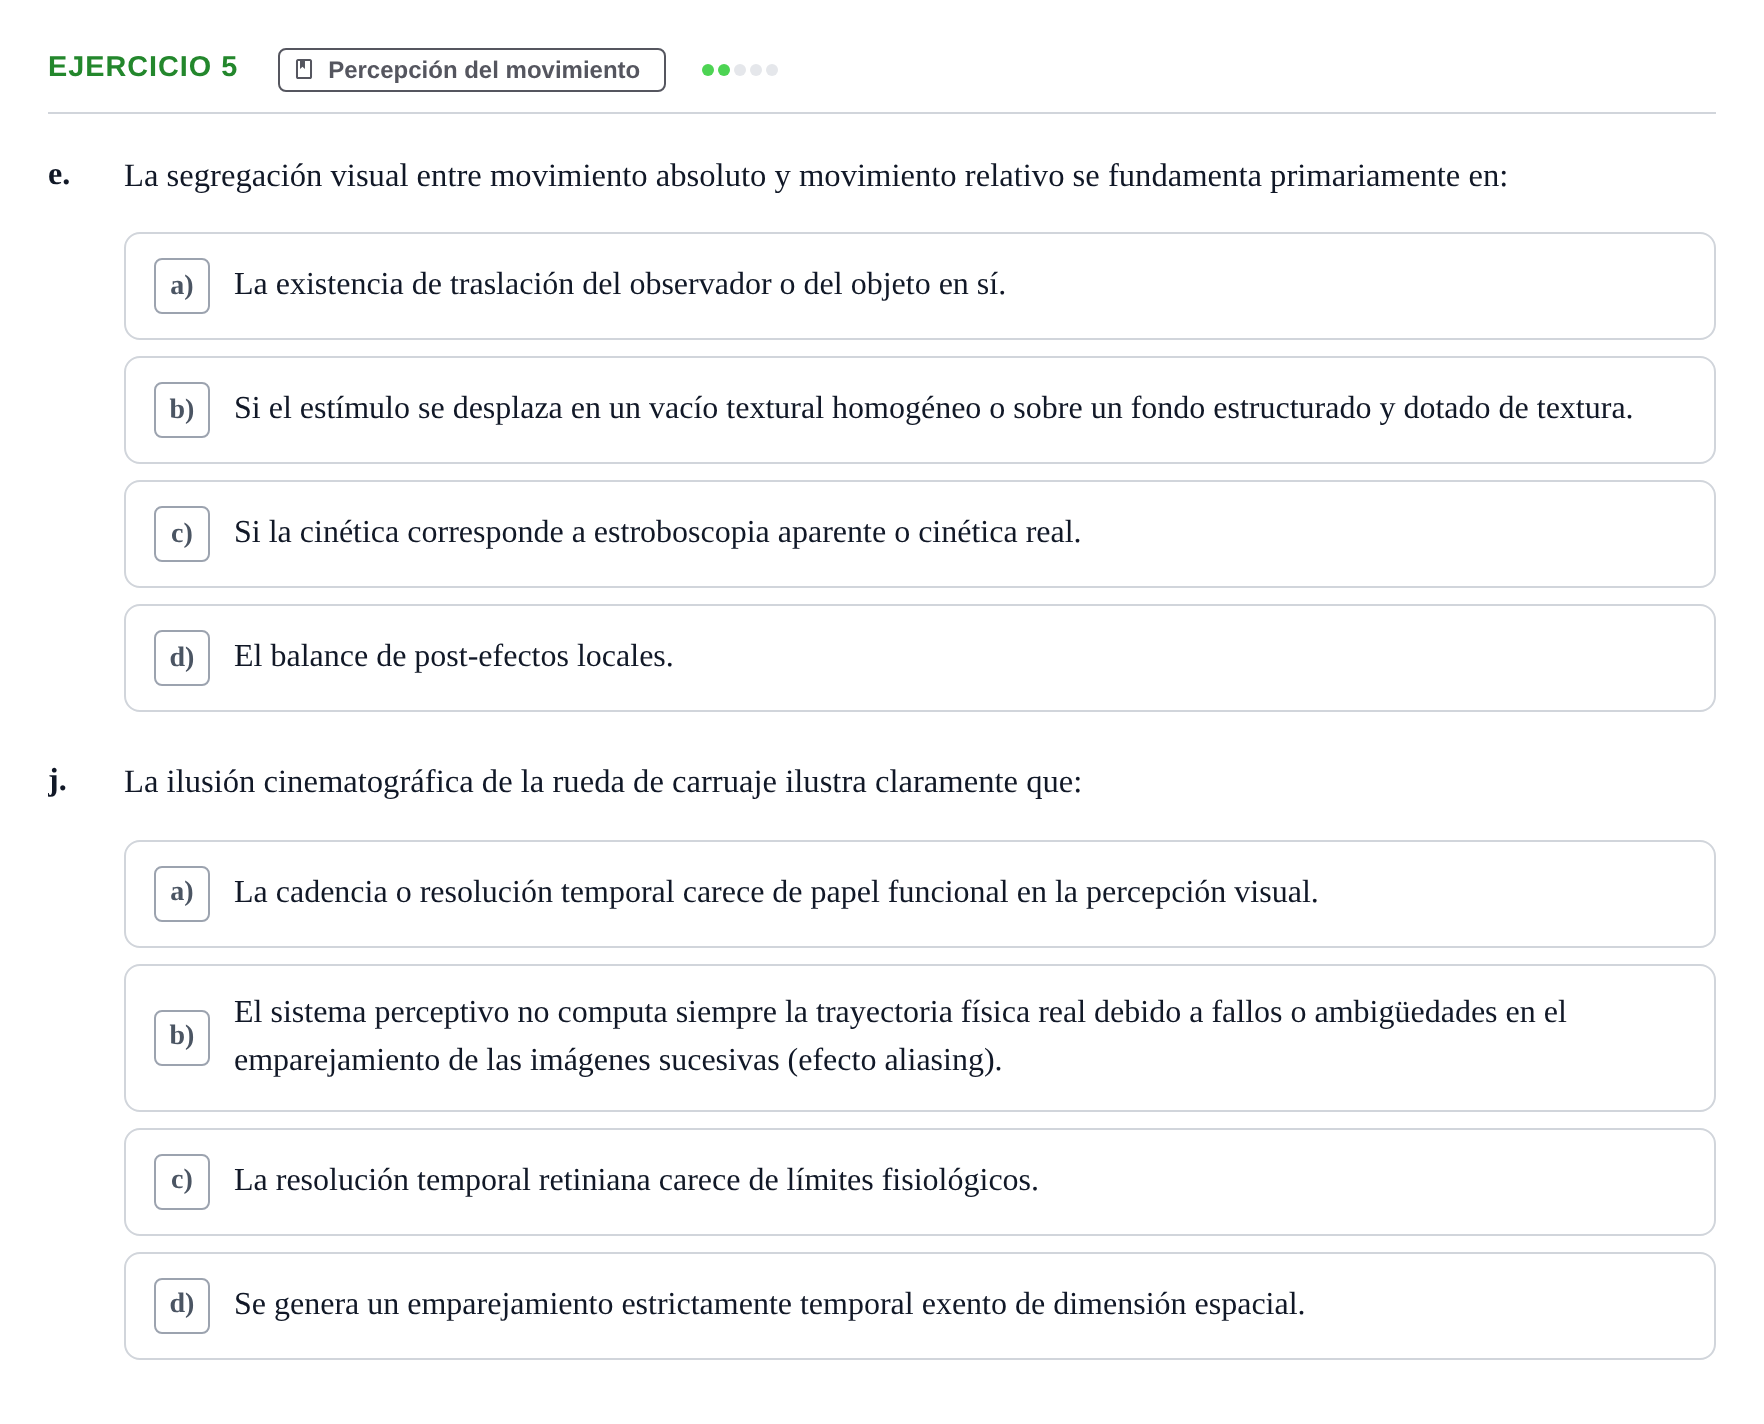
Task: Click the book icon in the Percepción tag
Action: (305, 69)
